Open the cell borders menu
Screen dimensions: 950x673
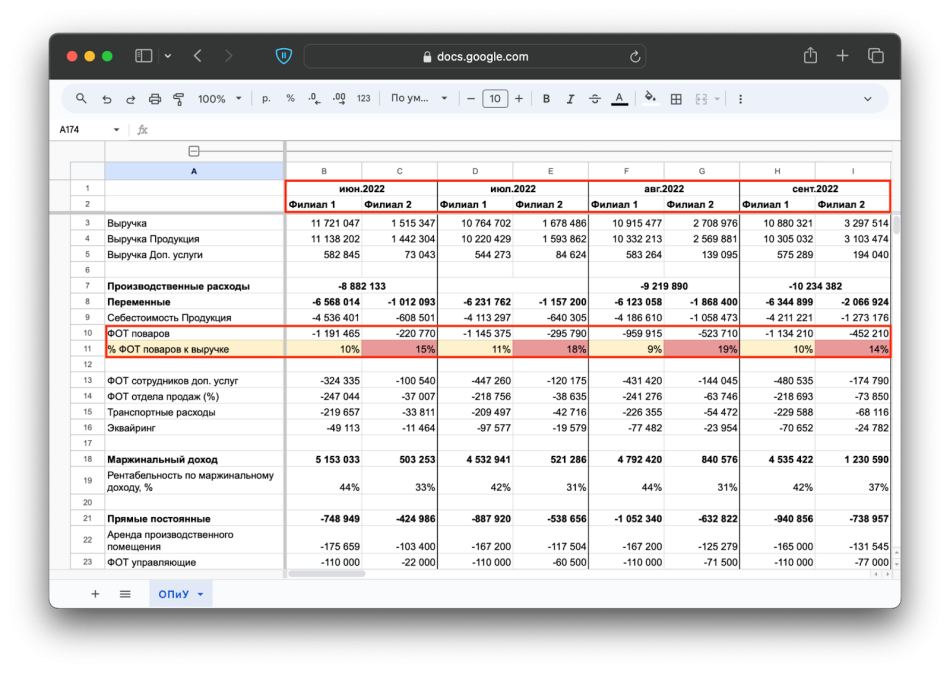[676, 99]
